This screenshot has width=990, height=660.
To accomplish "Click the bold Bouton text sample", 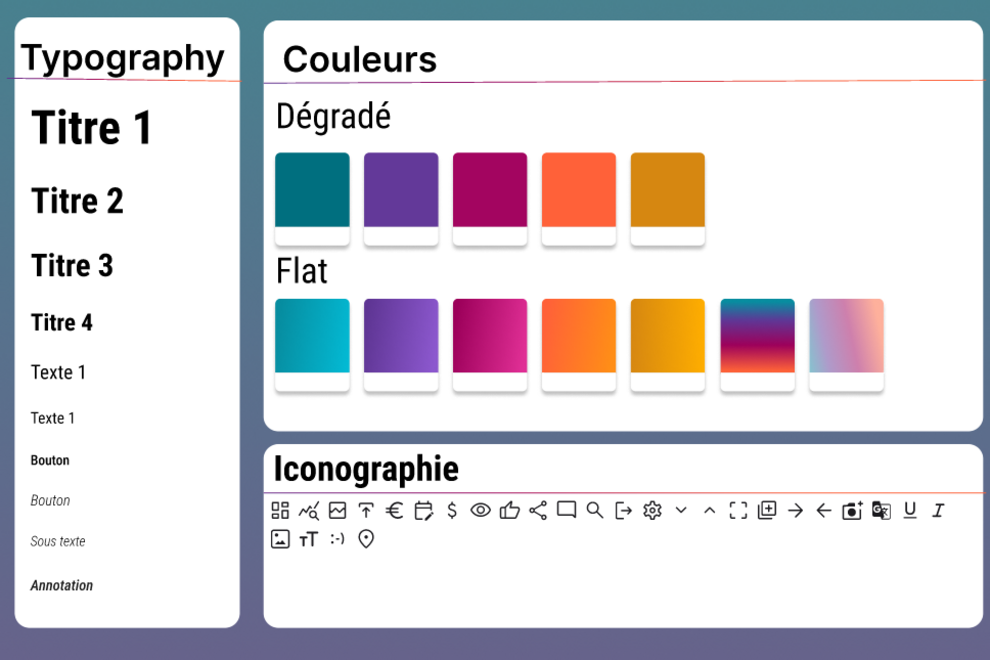I will click(50, 461).
